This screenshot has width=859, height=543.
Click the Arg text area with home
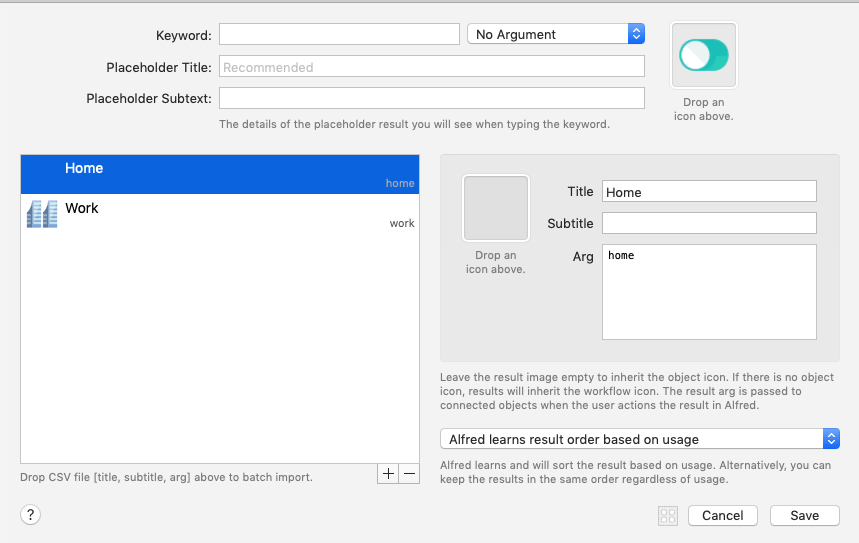709,292
